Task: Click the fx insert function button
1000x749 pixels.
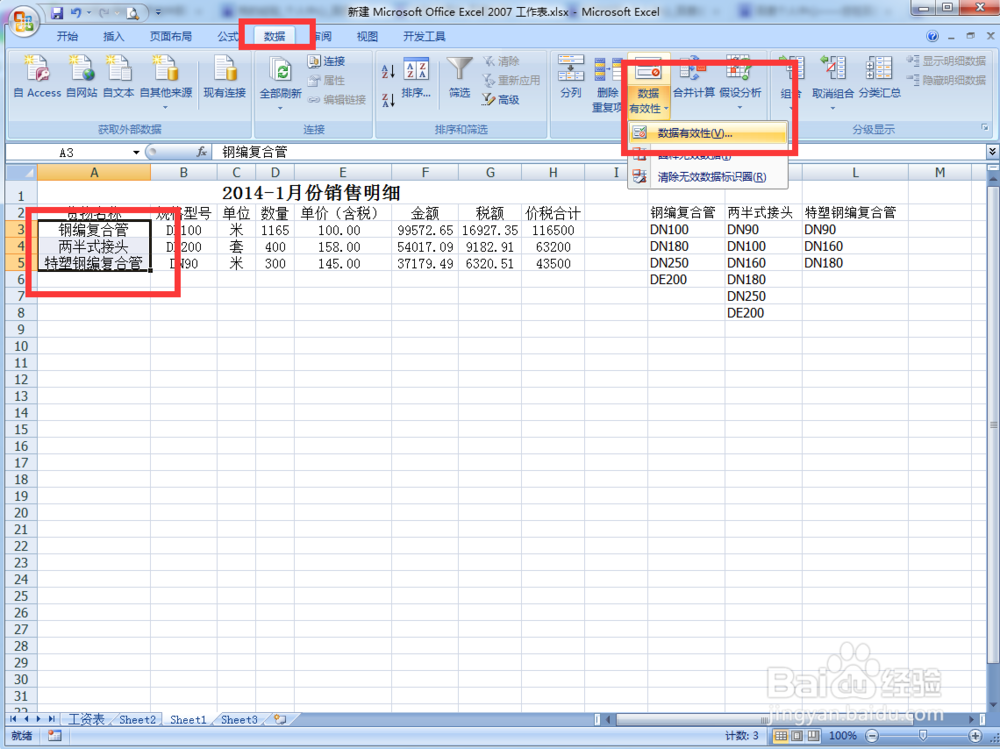Action: click(x=202, y=152)
